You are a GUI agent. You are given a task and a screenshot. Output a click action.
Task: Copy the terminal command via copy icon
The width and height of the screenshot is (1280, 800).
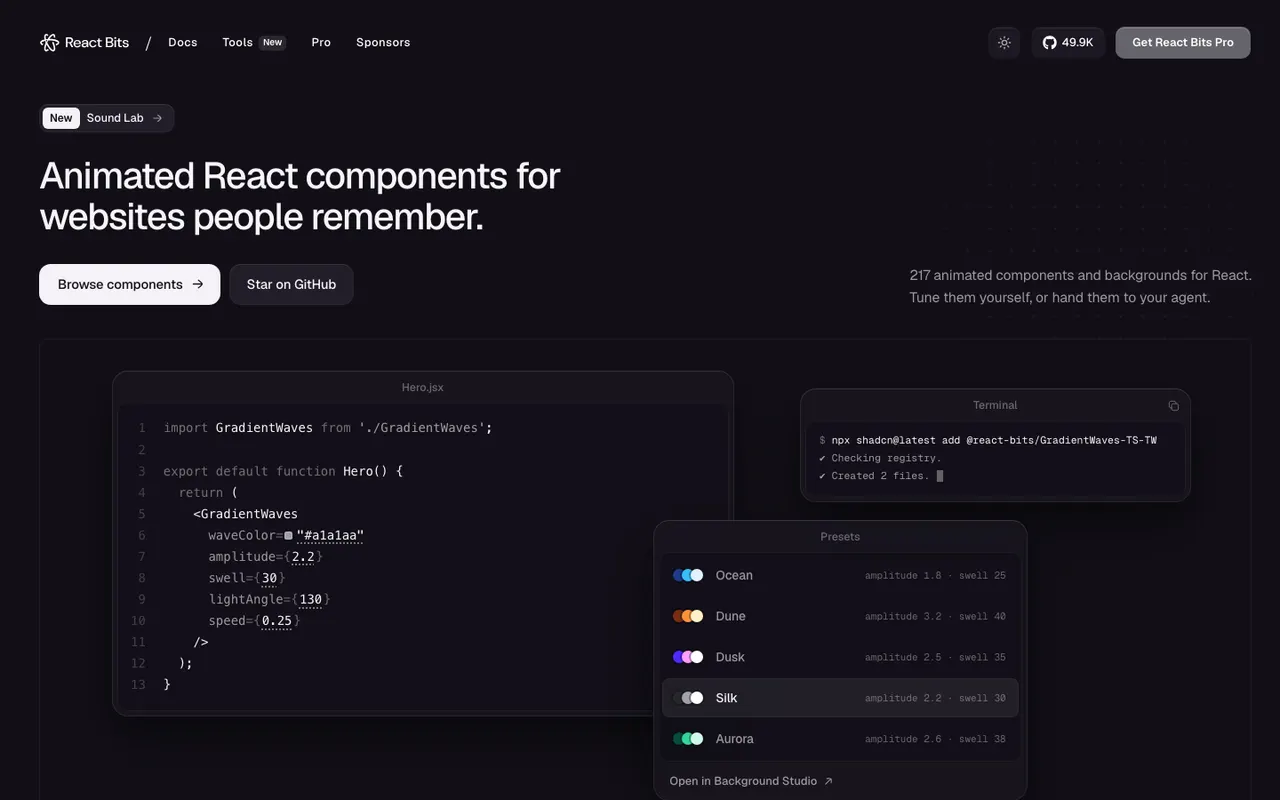point(1173,406)
